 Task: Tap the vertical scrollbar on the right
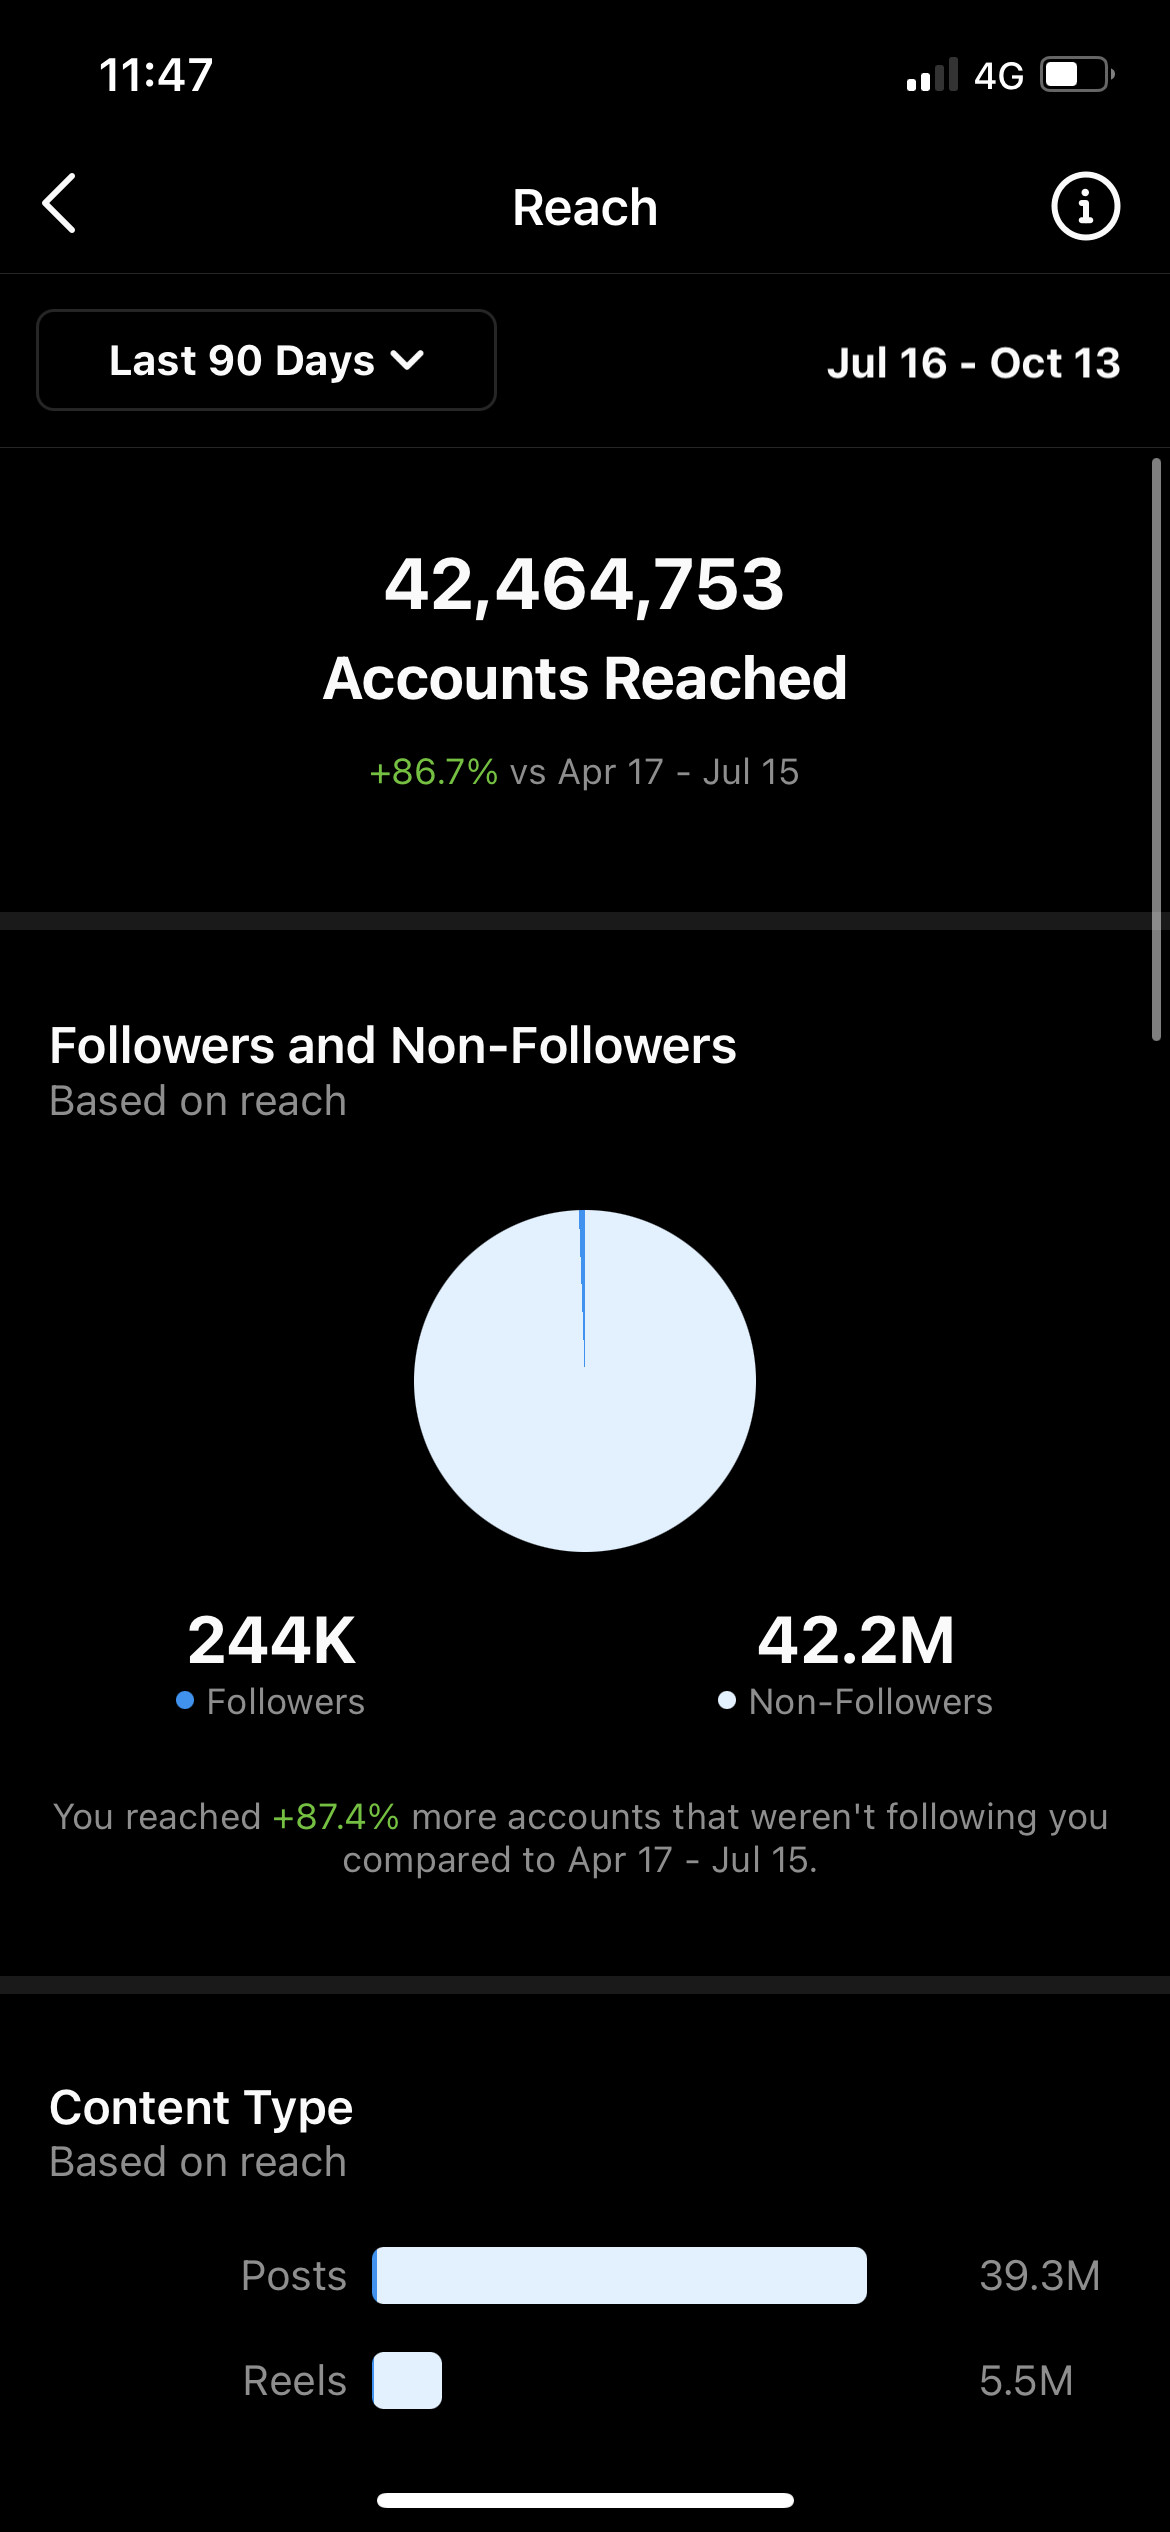point(1156,749)
